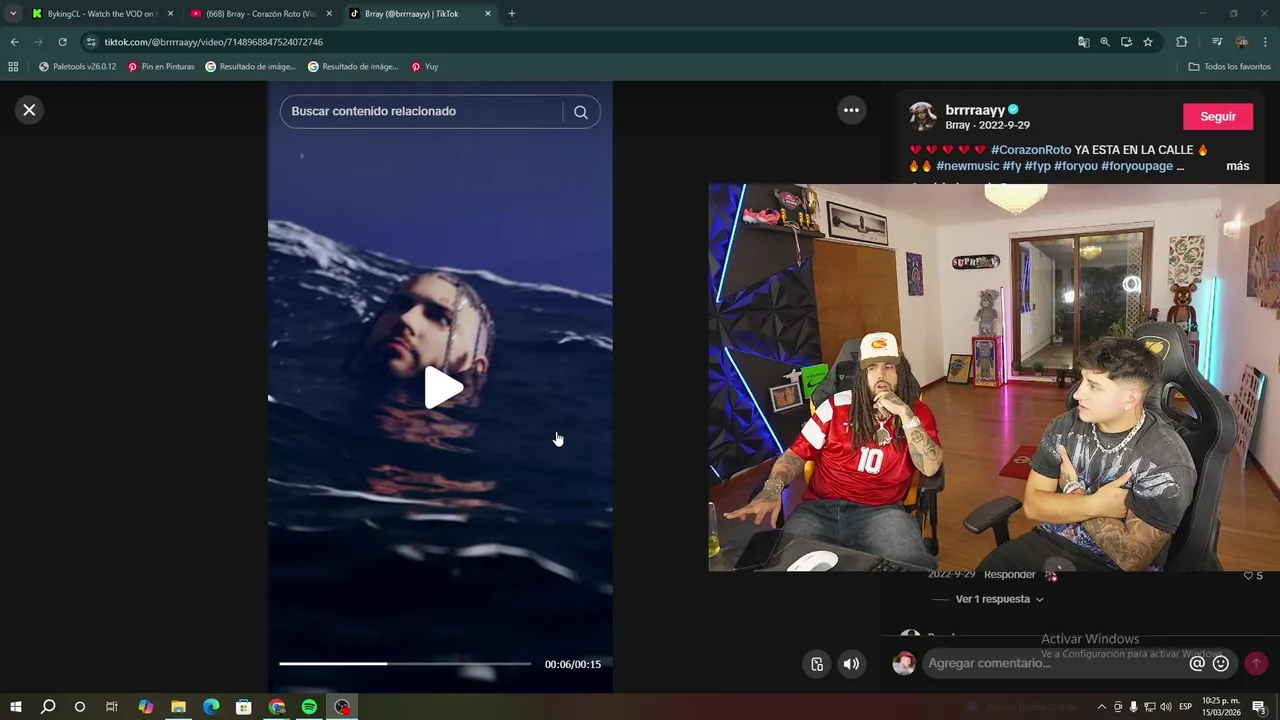Mute the video with speaker button
The width and height of the screenshot is (1280, 720).
[x=851, y=664]
